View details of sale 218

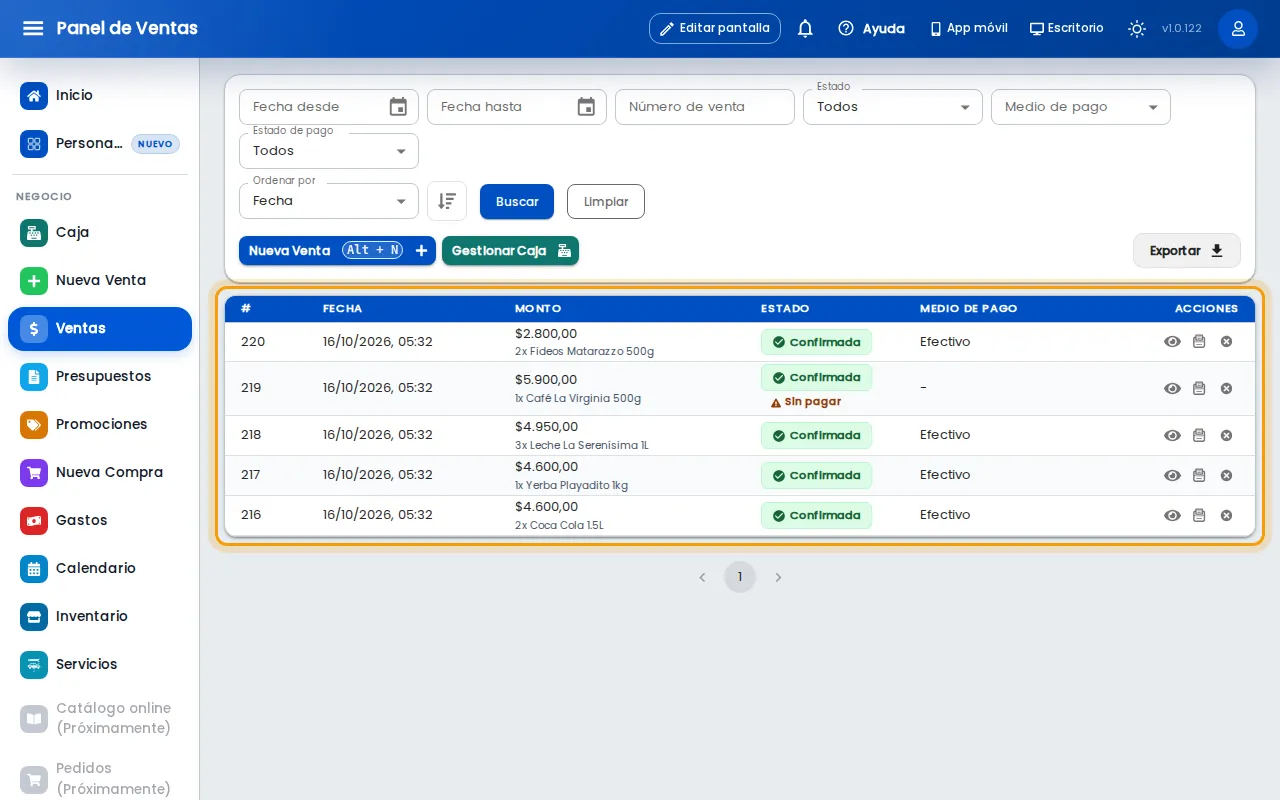click(x=1172, y=436)
